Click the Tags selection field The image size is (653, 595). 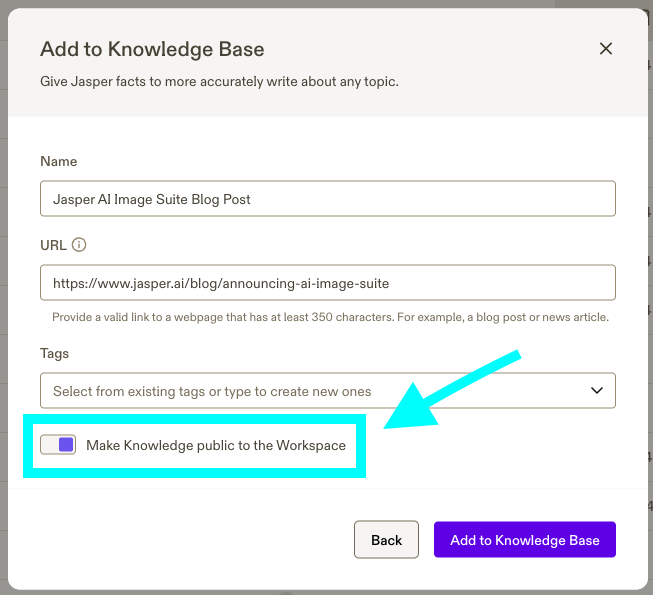point(328,391)
